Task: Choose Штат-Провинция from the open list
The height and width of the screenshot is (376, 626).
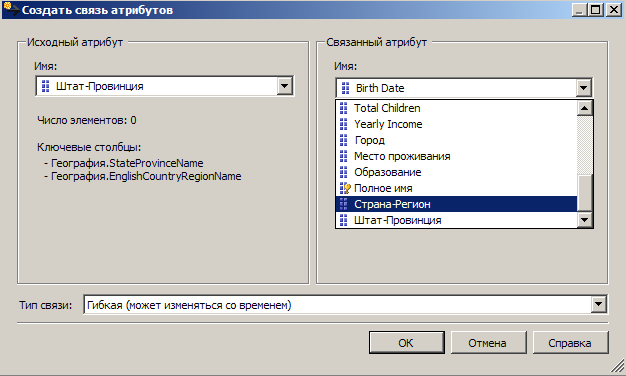Action: pyautogui.click(x=456, y=220)
